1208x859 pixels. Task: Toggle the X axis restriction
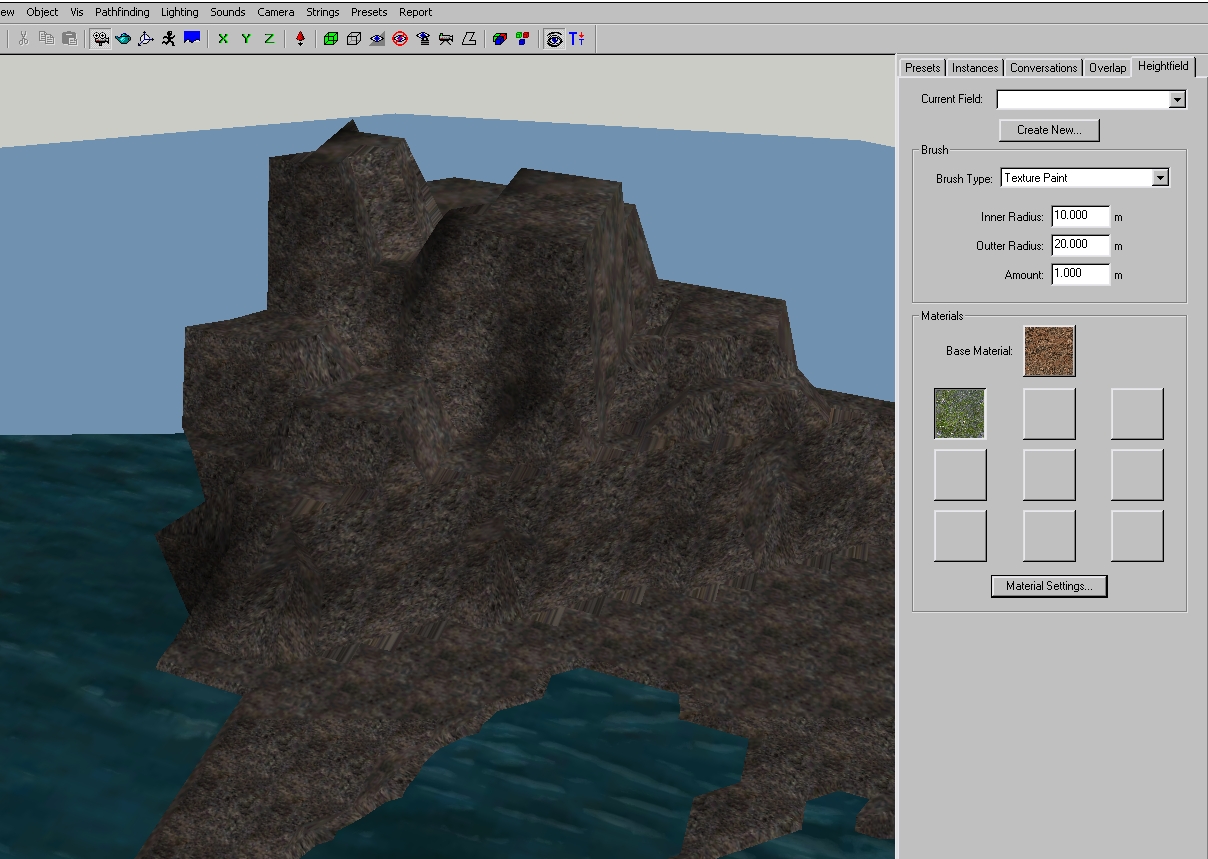pos(222,39)
